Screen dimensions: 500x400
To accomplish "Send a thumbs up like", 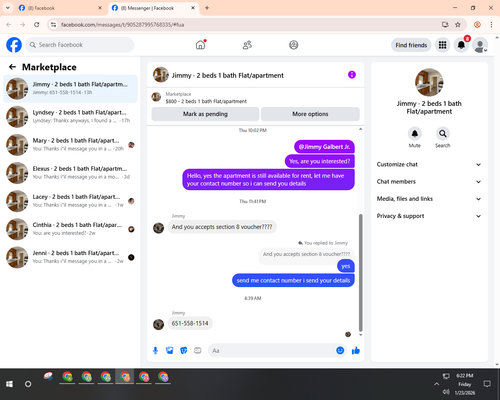I will [x=356, y=350].
